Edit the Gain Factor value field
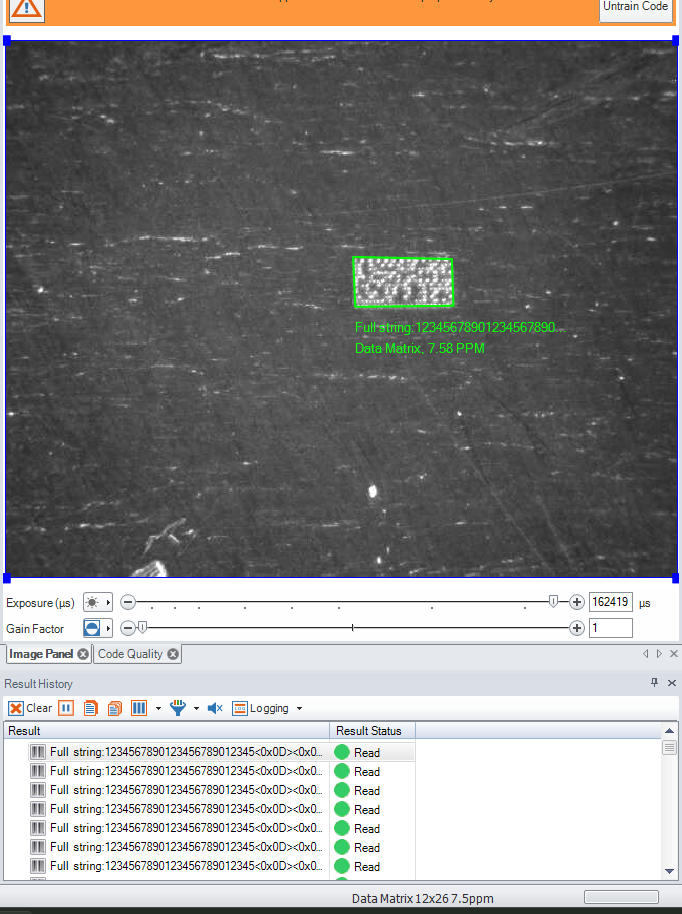 point(610,628)
